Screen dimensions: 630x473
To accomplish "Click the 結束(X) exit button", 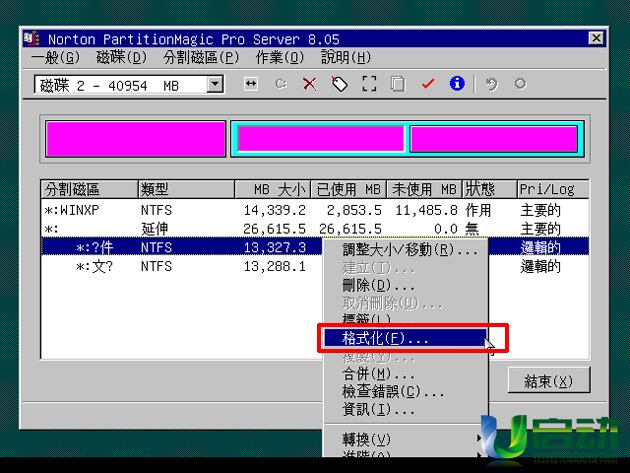I will pyautogui.click(x=549, y=382).
